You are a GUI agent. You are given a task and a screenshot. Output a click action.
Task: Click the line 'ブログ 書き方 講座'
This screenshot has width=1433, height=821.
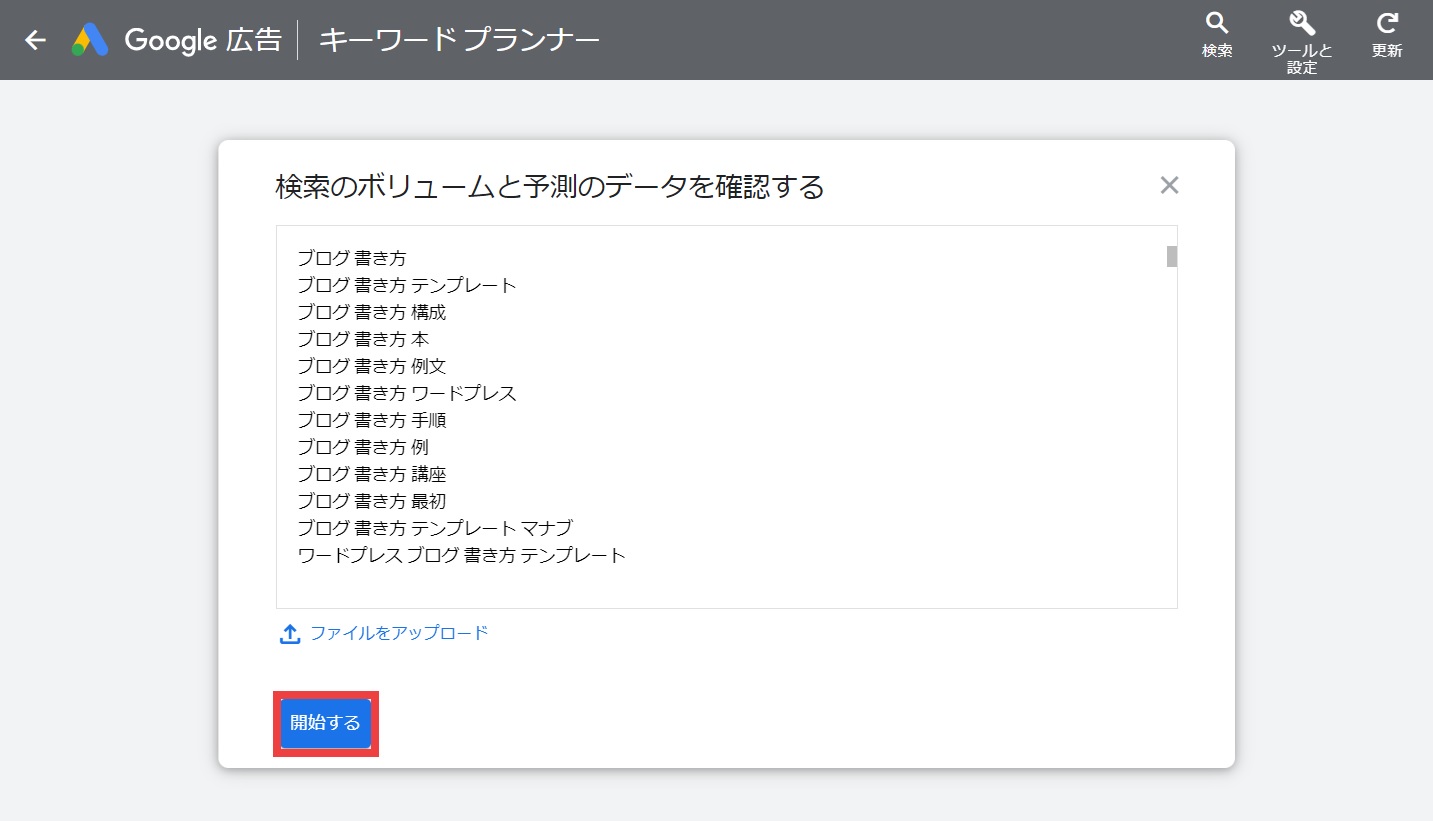372,475
